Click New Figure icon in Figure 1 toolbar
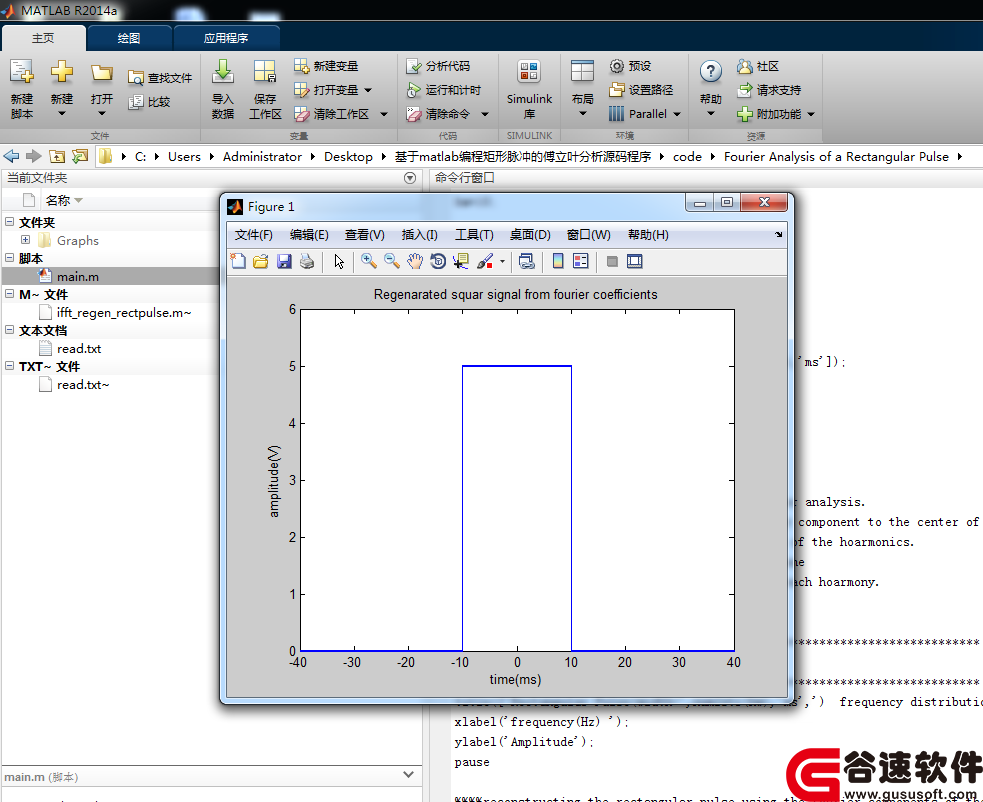Viewport: 983px width, 802px height. pyautogui.click(x=238, y=261)
